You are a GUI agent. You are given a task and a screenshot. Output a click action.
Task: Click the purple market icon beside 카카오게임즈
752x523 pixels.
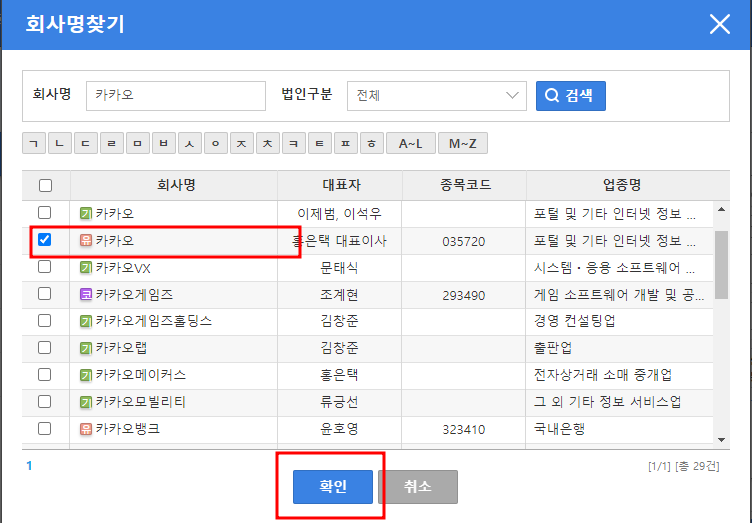pos(86,294)
